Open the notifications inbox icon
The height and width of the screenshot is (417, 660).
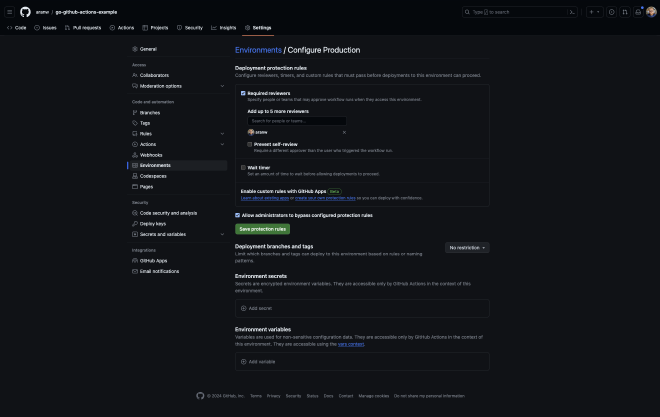coord(638,12)
